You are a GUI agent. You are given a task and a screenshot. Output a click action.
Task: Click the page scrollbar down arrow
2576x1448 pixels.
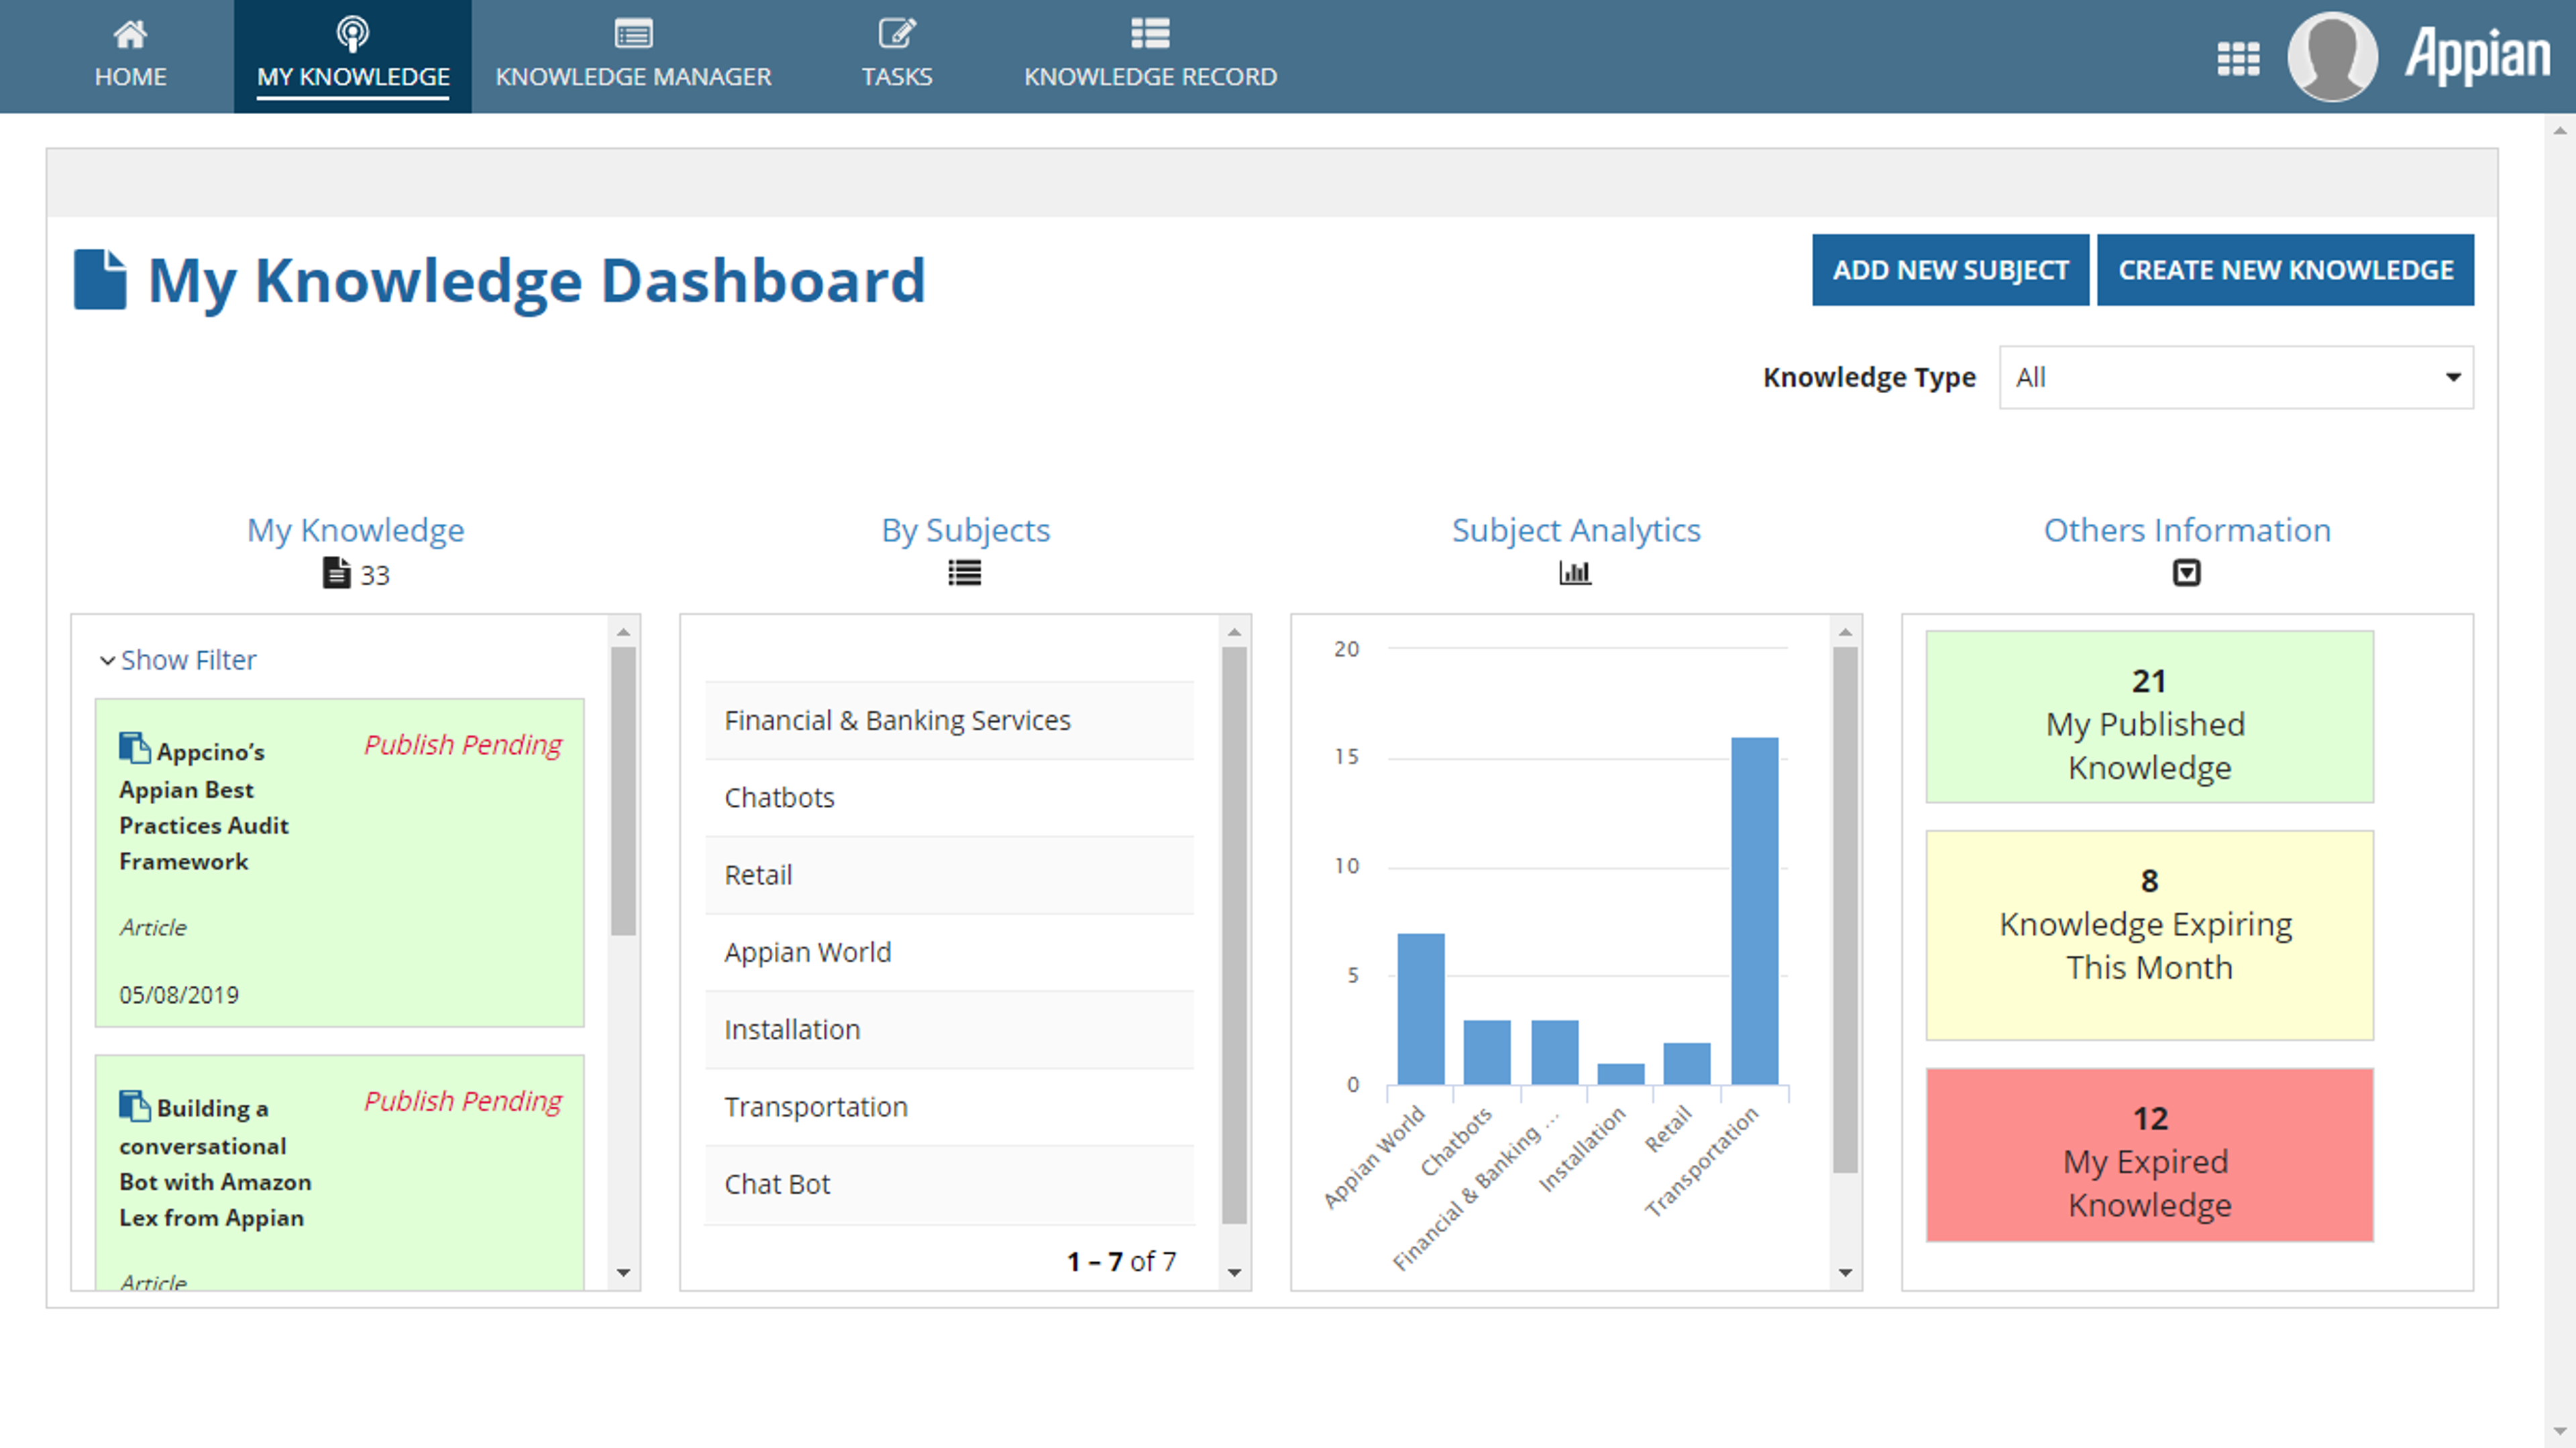(x=2560, y=1431)
